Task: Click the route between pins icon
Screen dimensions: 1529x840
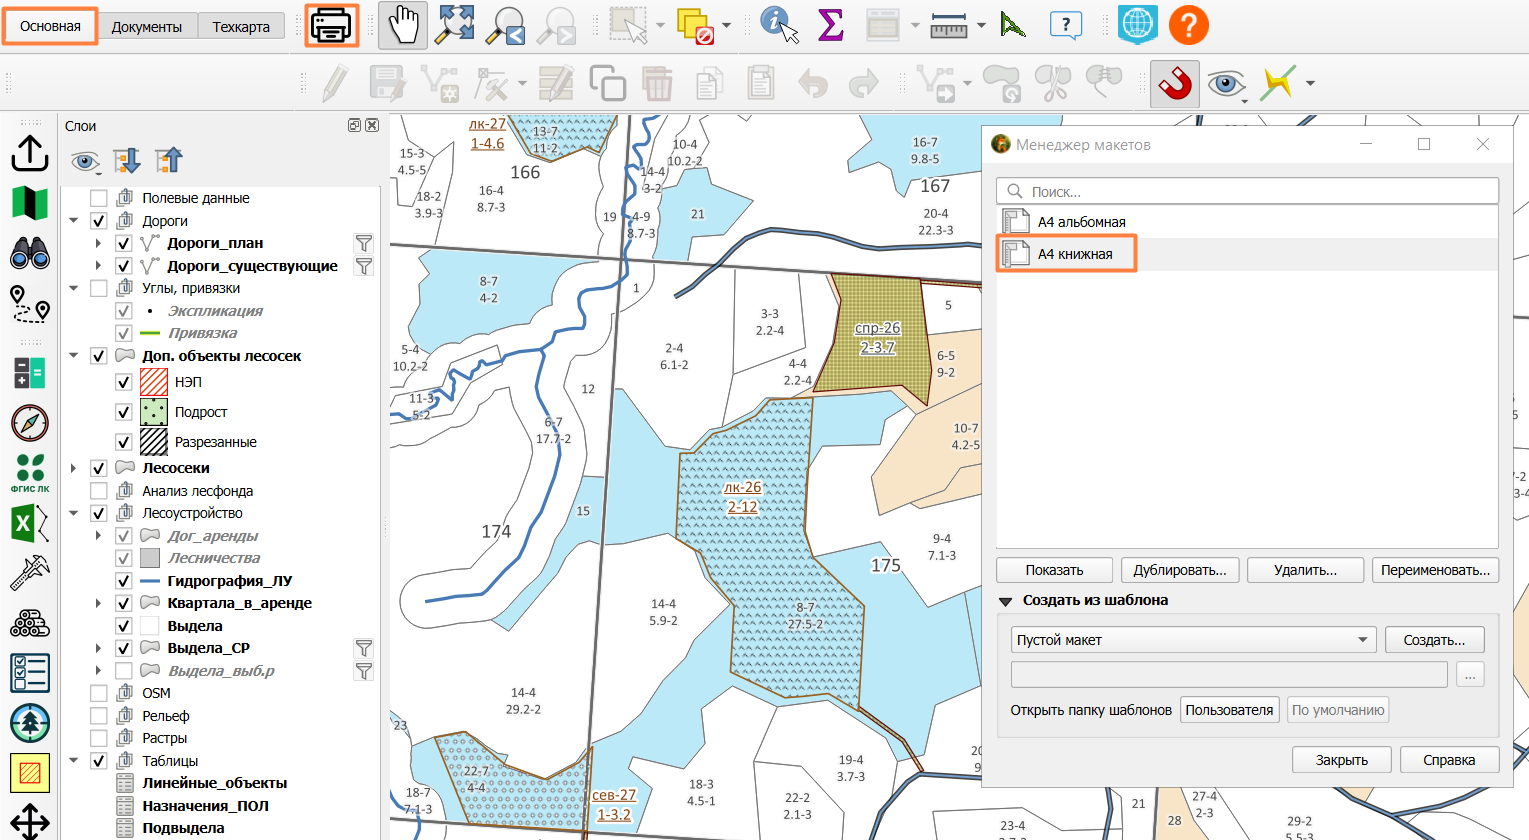Action: click(x=30, y=304)
